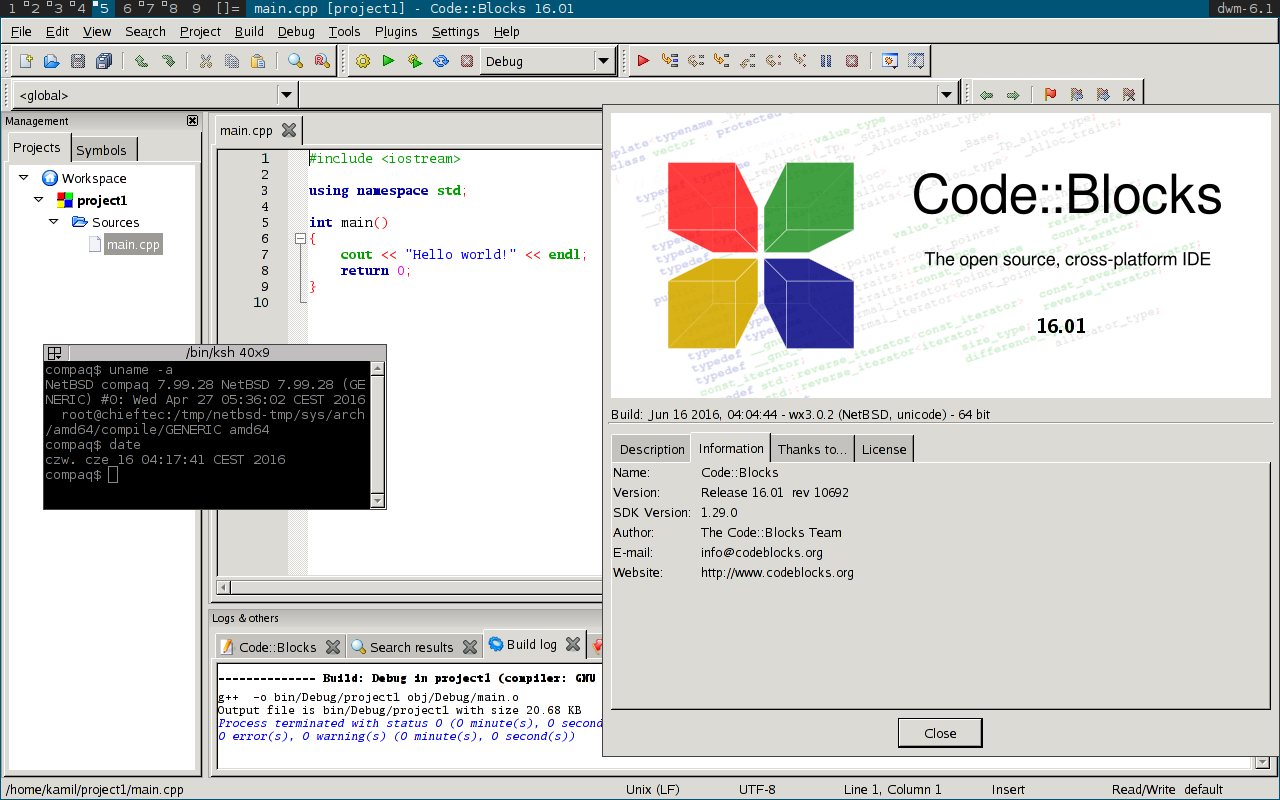Click the Copy toolbar icon
The image size is (1280, 800).
[232, 61]
